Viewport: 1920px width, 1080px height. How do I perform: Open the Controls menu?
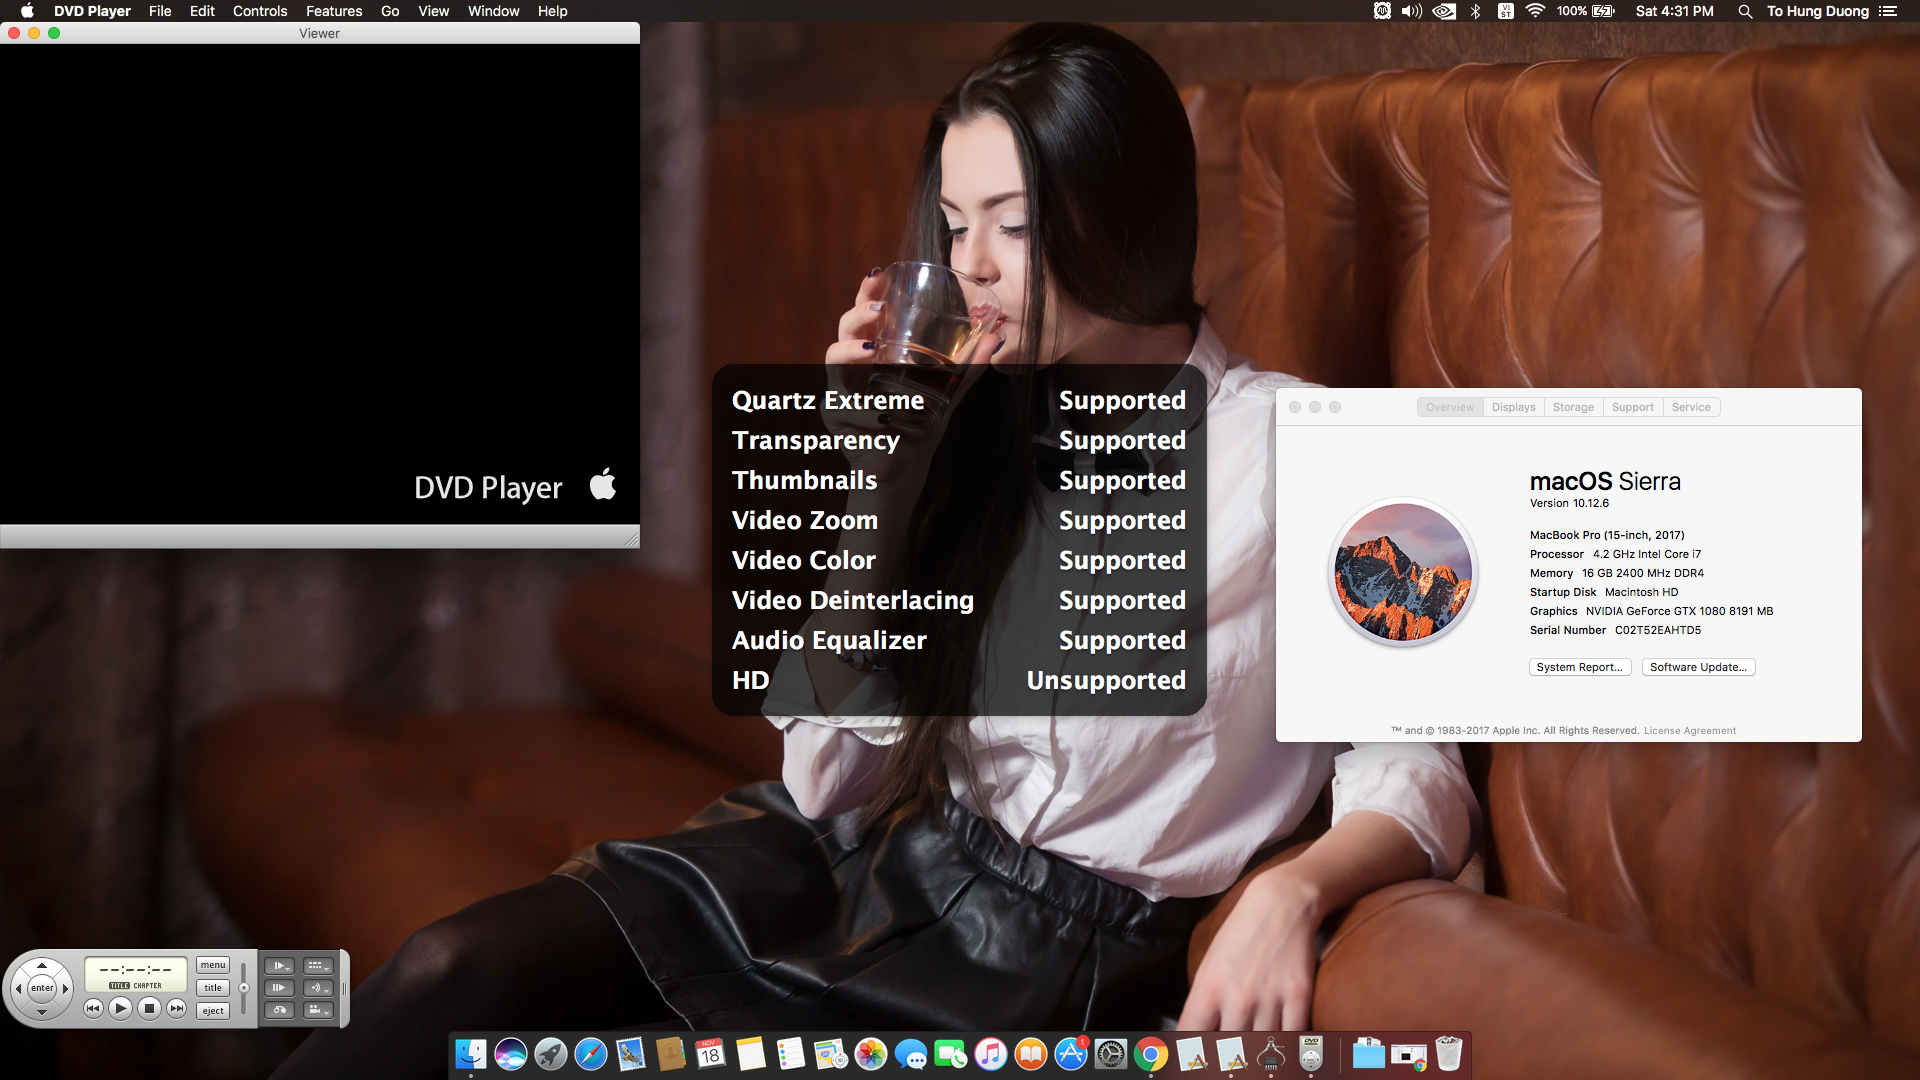tap(260, 11)
